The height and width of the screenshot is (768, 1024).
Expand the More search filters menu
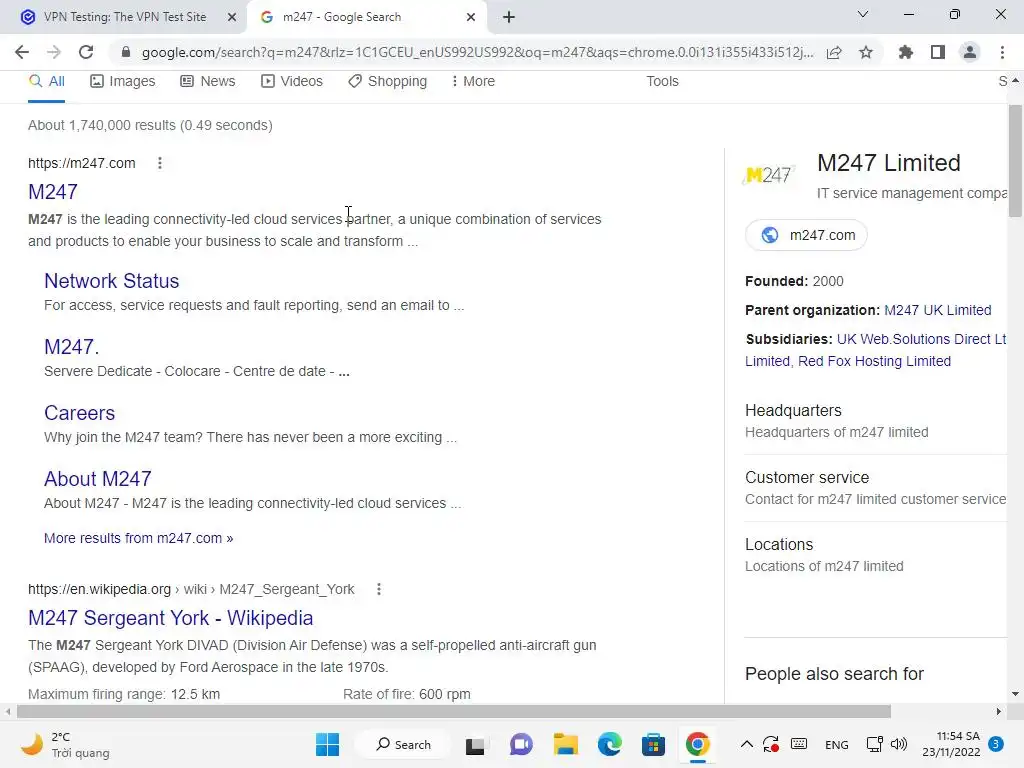[x=473, y=82]
